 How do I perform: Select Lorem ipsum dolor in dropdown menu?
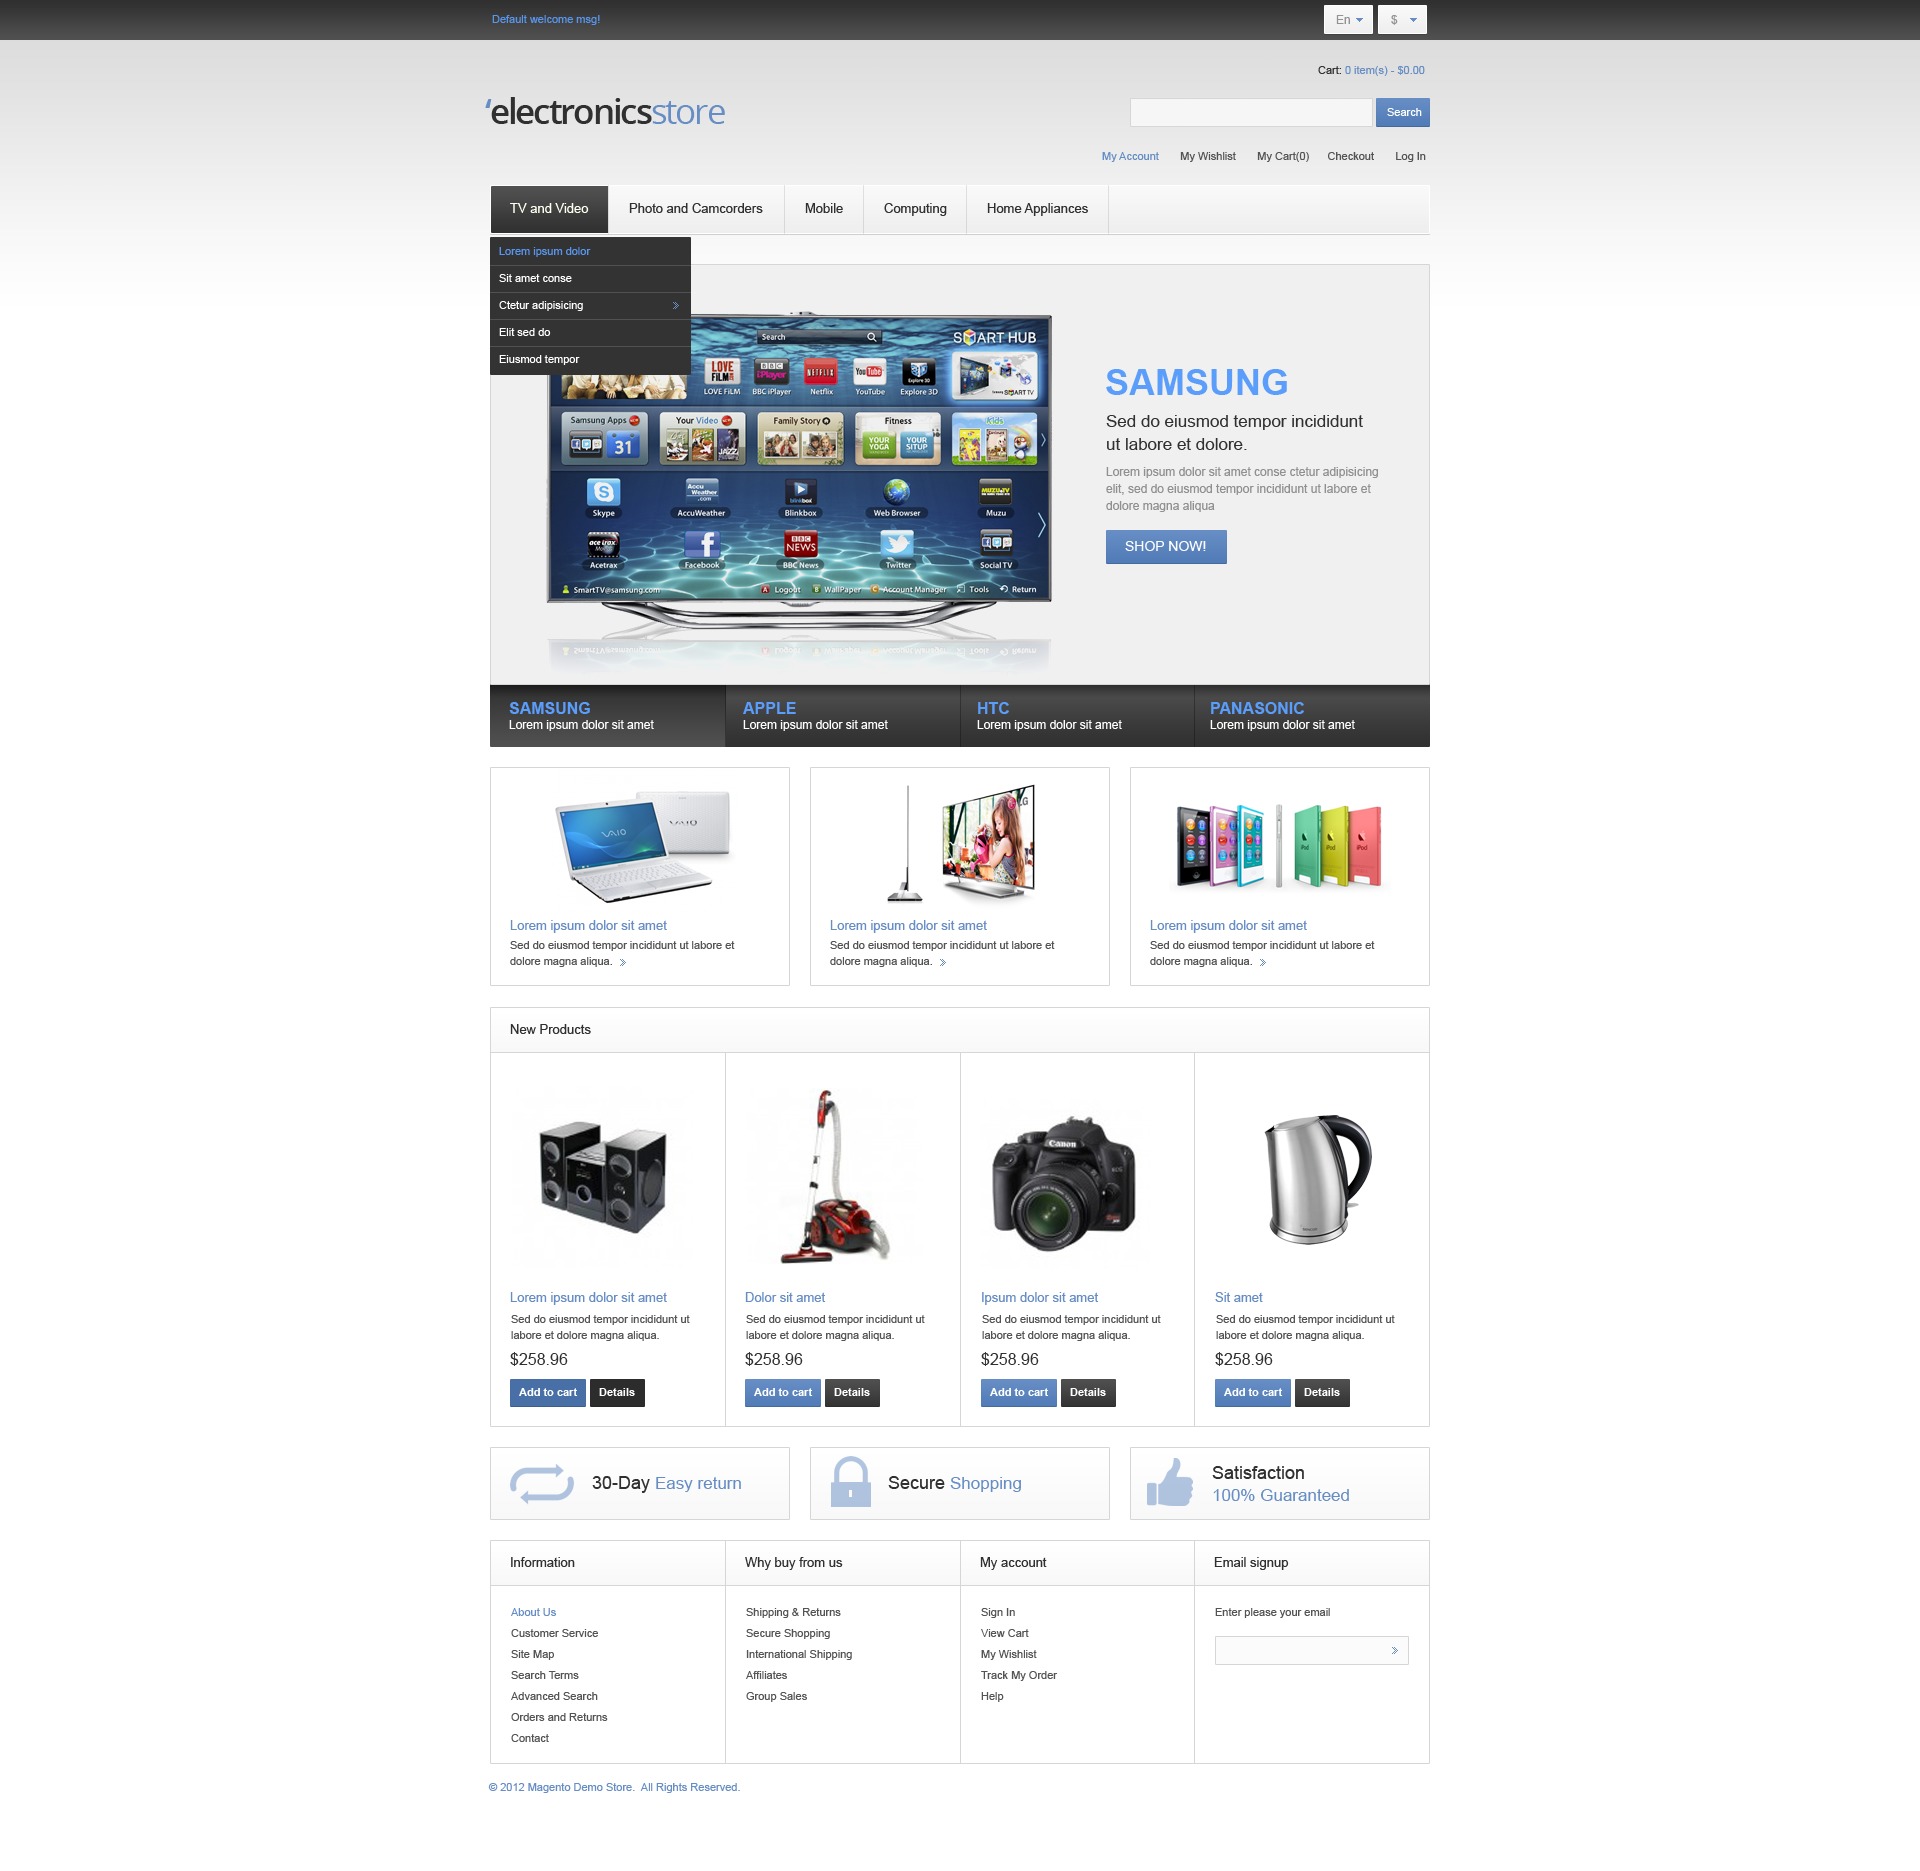(590, 252)
